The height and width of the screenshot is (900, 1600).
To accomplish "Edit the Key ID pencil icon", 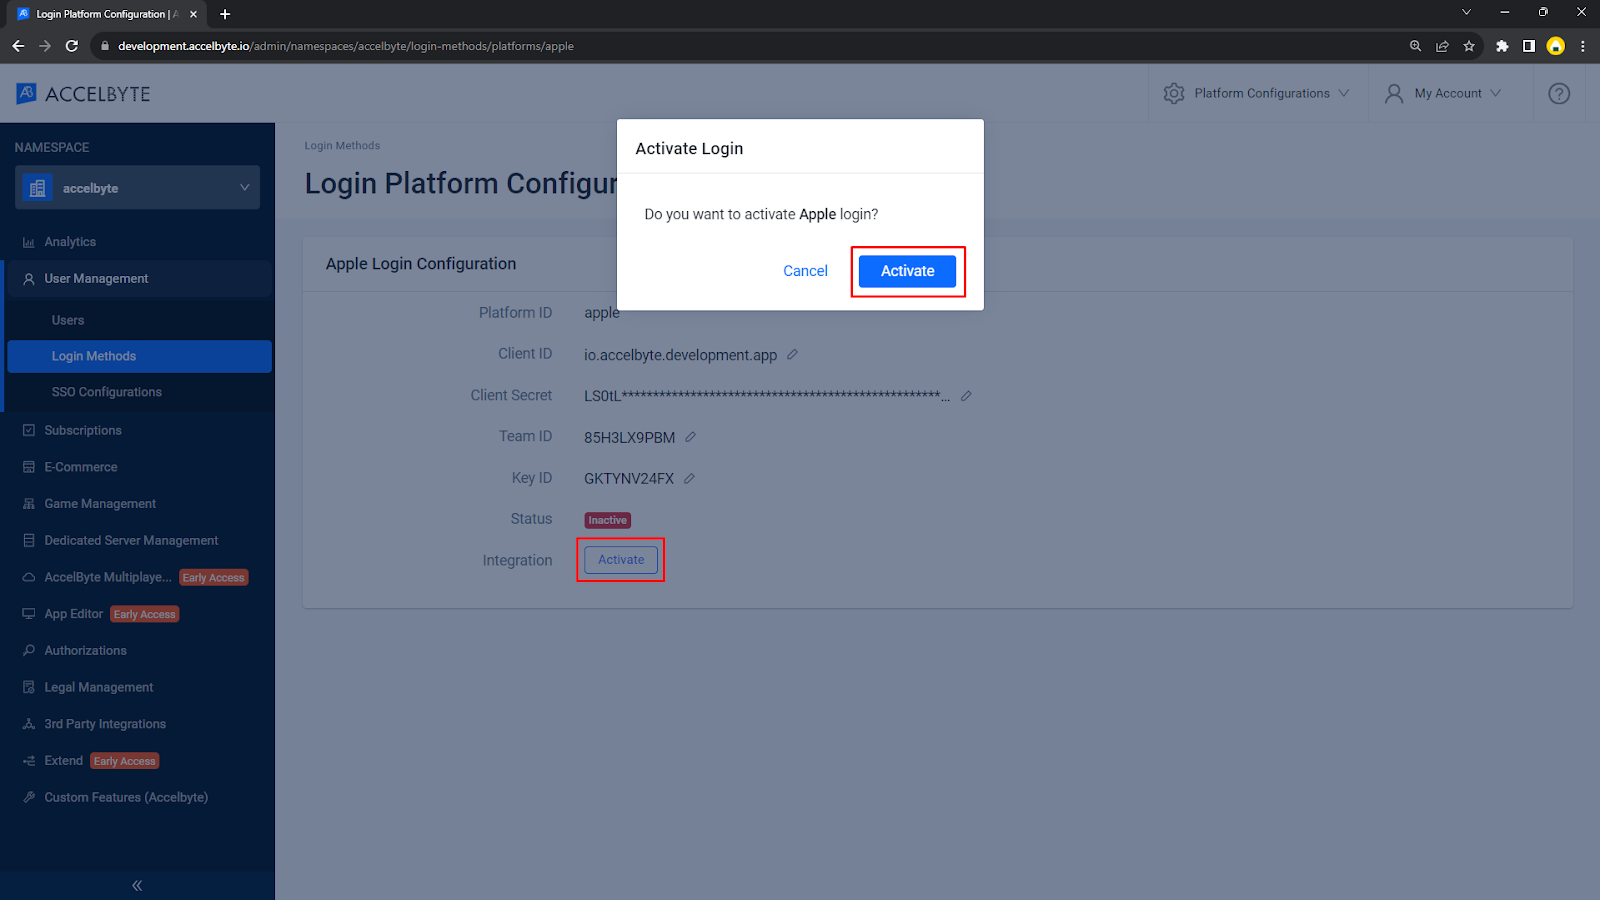I will [689, 479].
